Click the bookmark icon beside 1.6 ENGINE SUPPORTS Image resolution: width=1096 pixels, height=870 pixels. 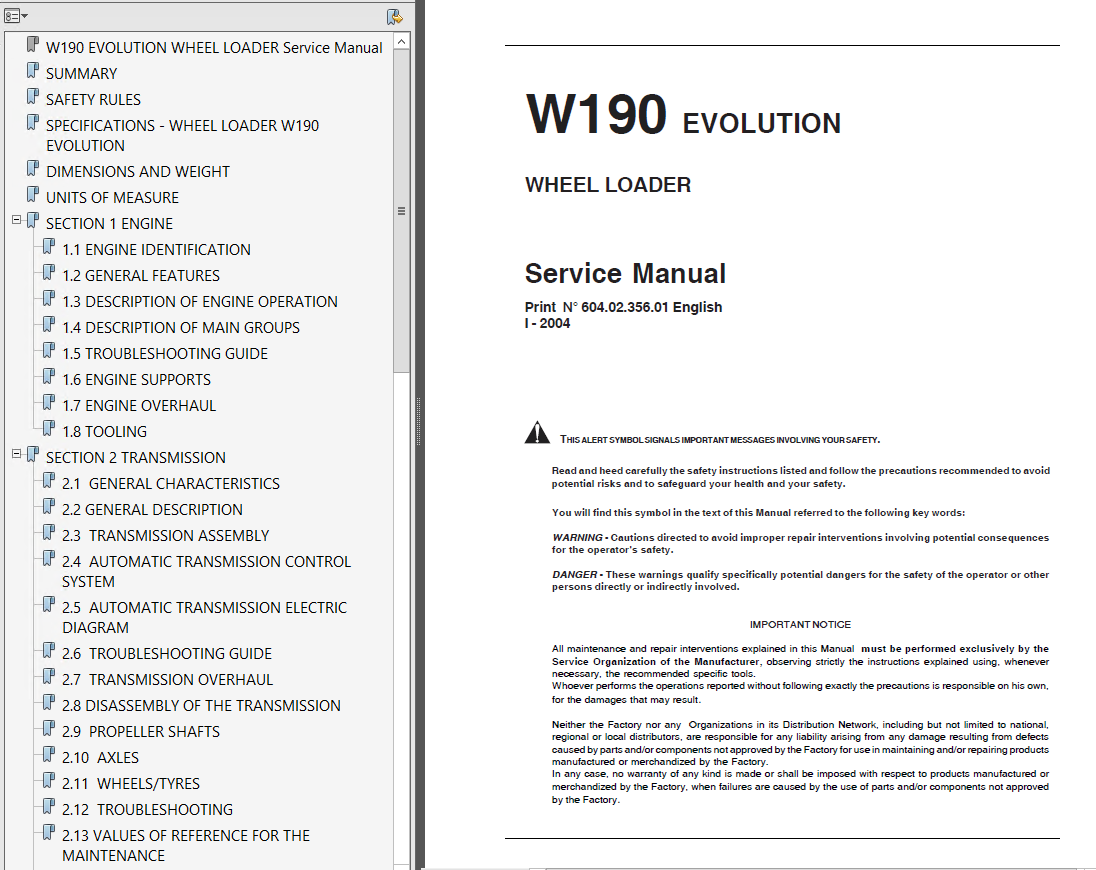49,377
